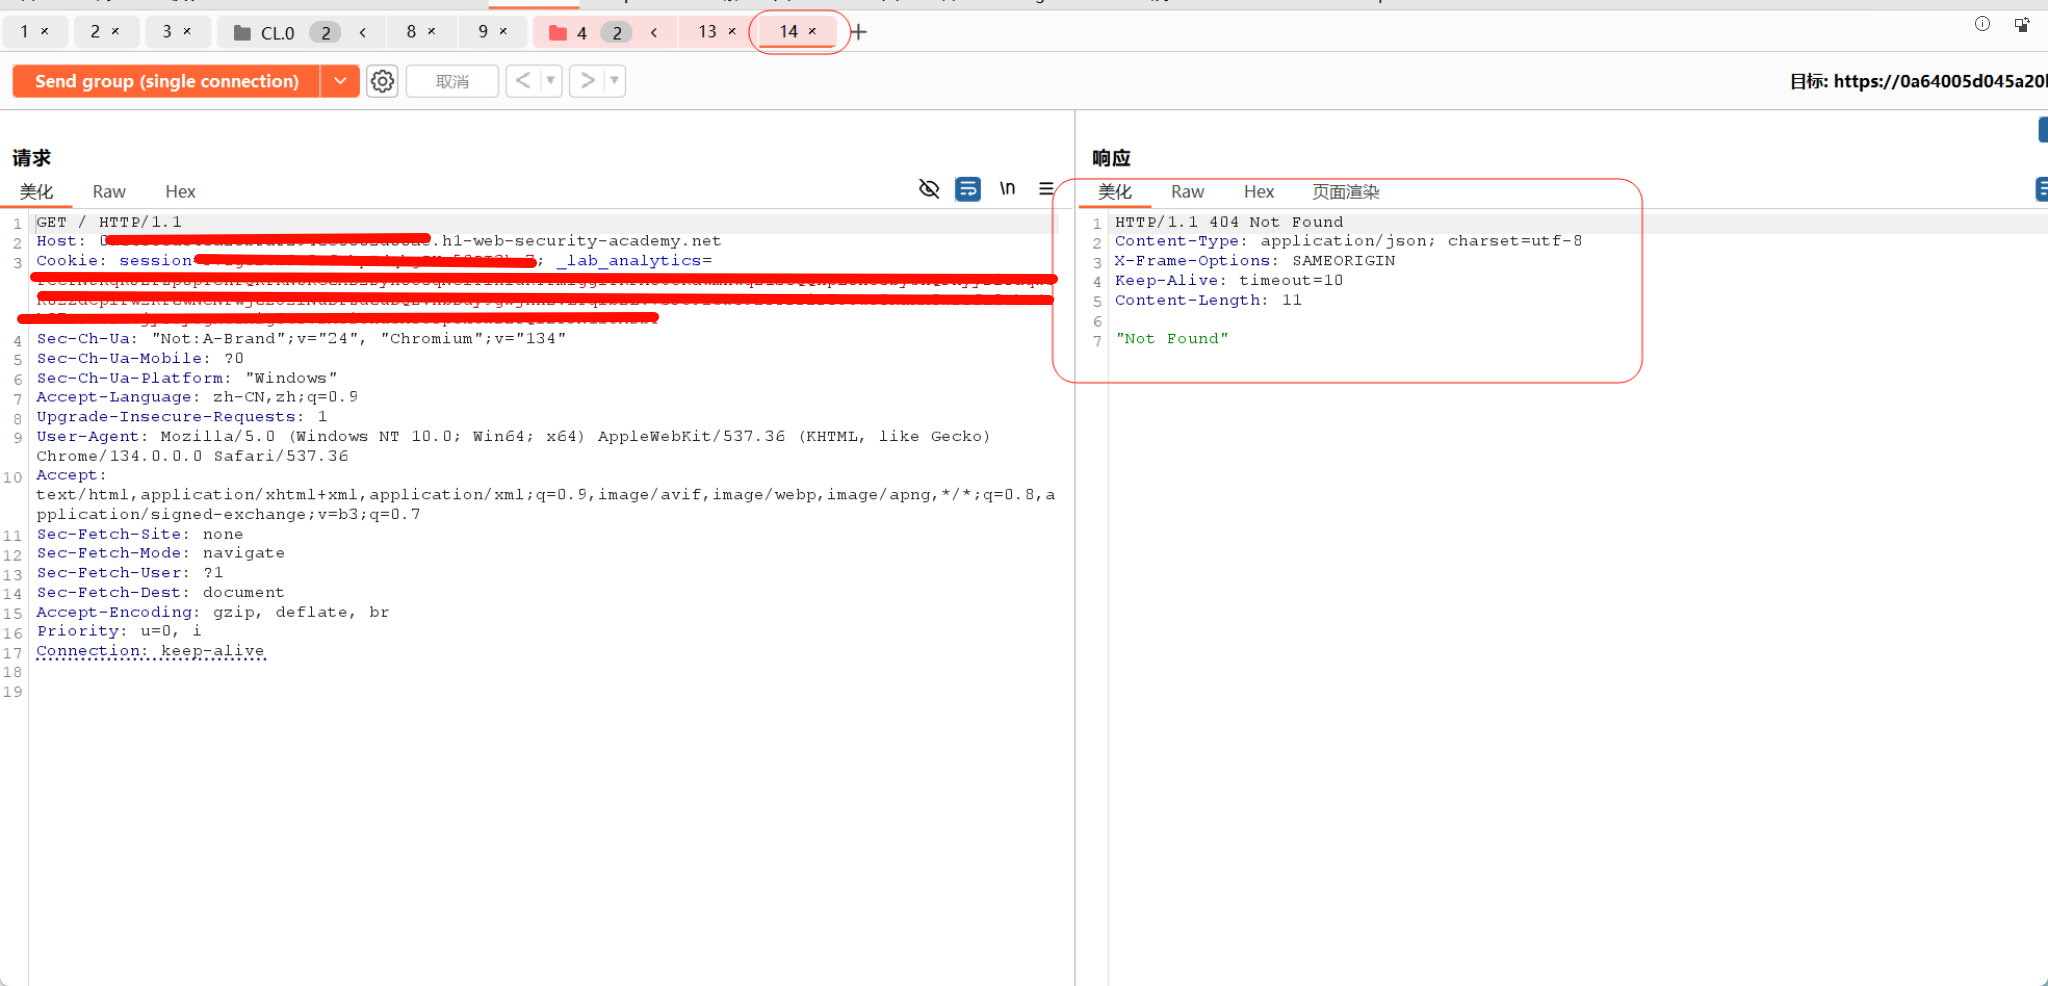Switch to Repeater tab 3
This screenshot has height=986, width=2048.
click(x=166, y=32)
